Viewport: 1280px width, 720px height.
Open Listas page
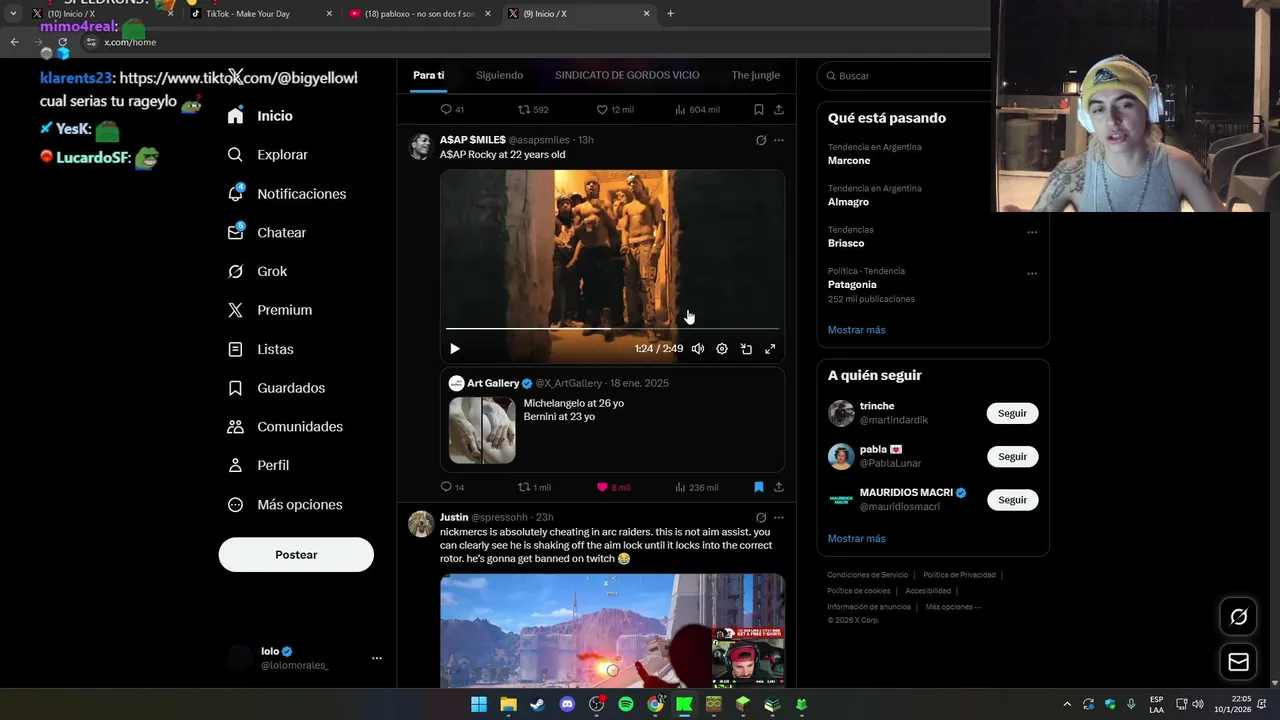pyautogui.click(x=261, y=349)
